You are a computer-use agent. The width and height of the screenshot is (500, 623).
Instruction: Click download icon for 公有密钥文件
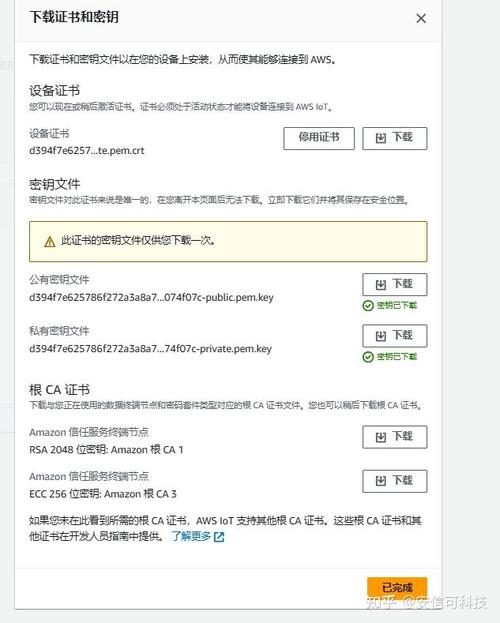(381, 285)
